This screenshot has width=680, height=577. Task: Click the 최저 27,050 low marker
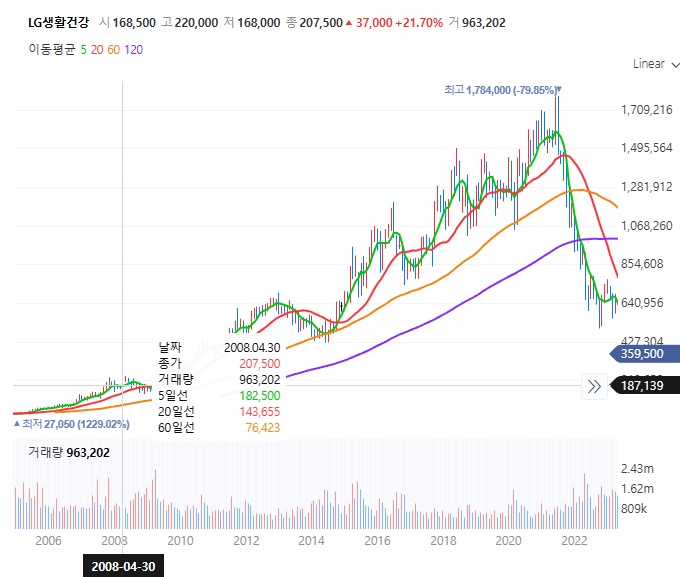click(x=72, y=424)
